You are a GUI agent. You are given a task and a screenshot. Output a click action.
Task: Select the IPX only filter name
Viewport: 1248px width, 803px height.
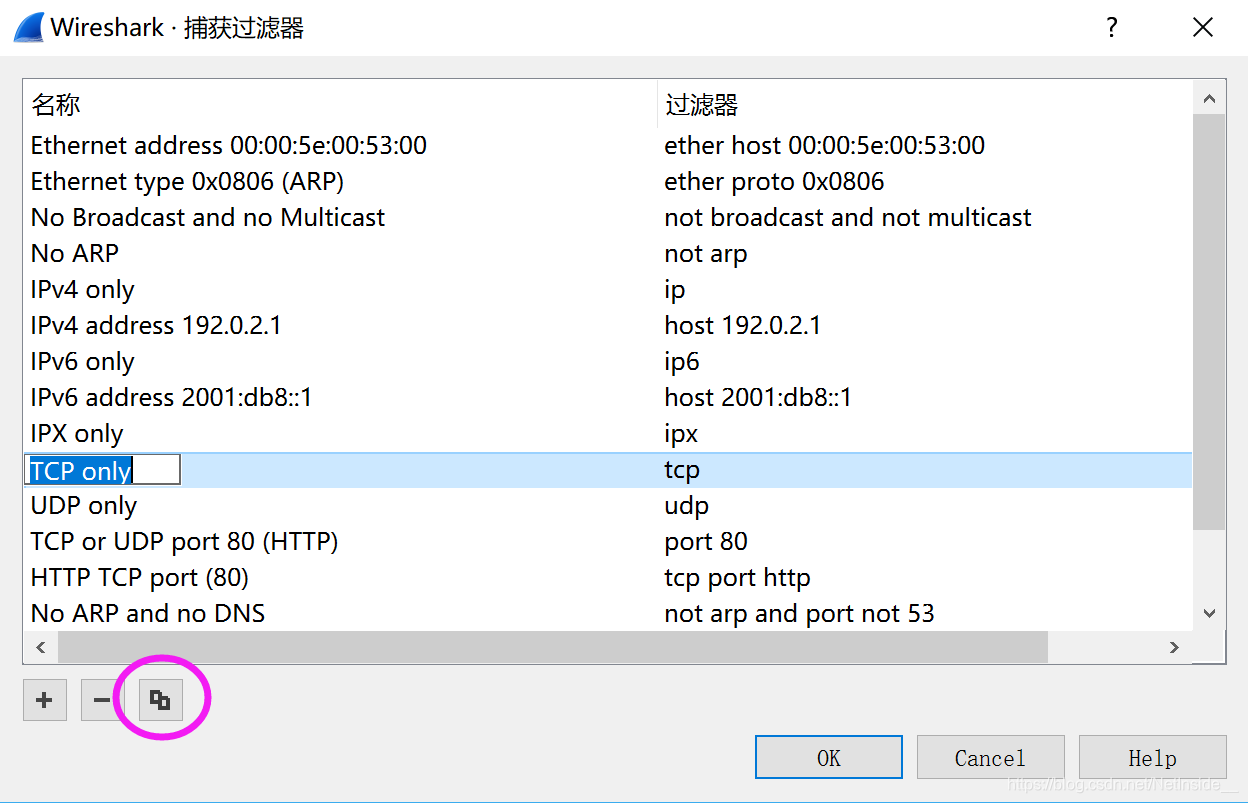click(x=77, y=434)
